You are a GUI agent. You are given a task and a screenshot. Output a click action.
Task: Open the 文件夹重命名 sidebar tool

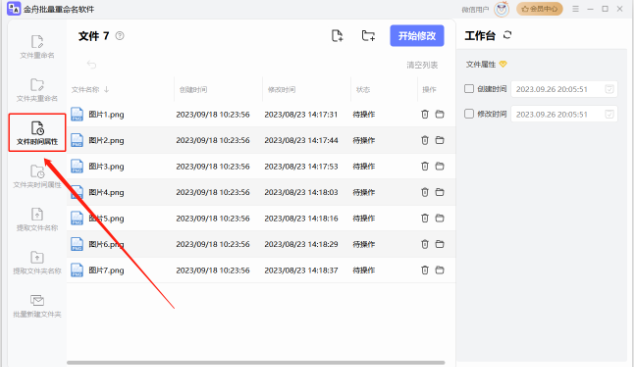37,90
